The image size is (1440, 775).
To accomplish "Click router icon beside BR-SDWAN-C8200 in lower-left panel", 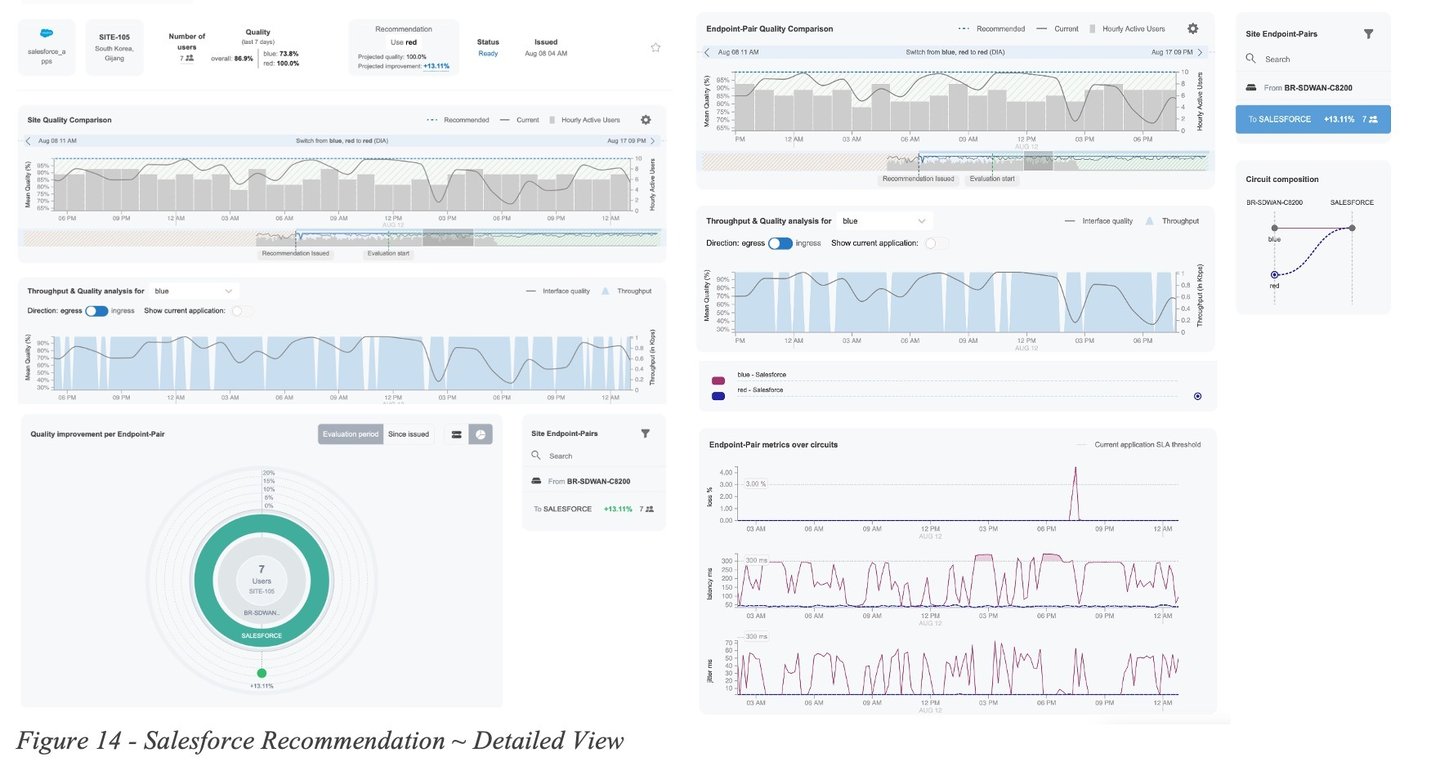I will point(537,481).
